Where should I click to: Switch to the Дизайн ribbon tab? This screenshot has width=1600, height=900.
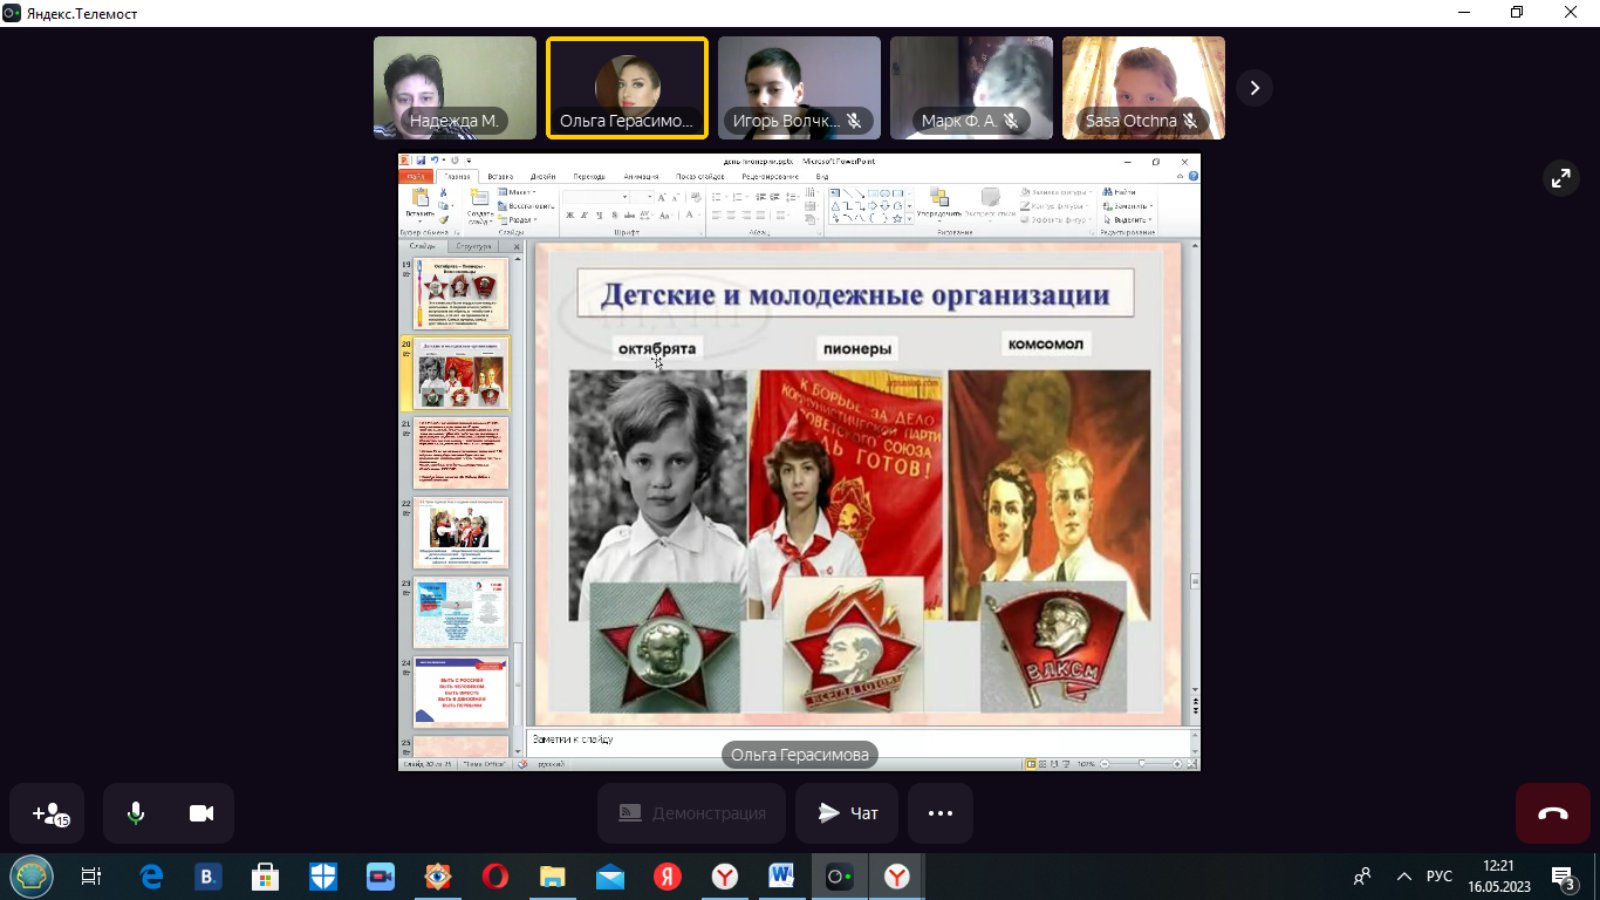coord(543,177)
